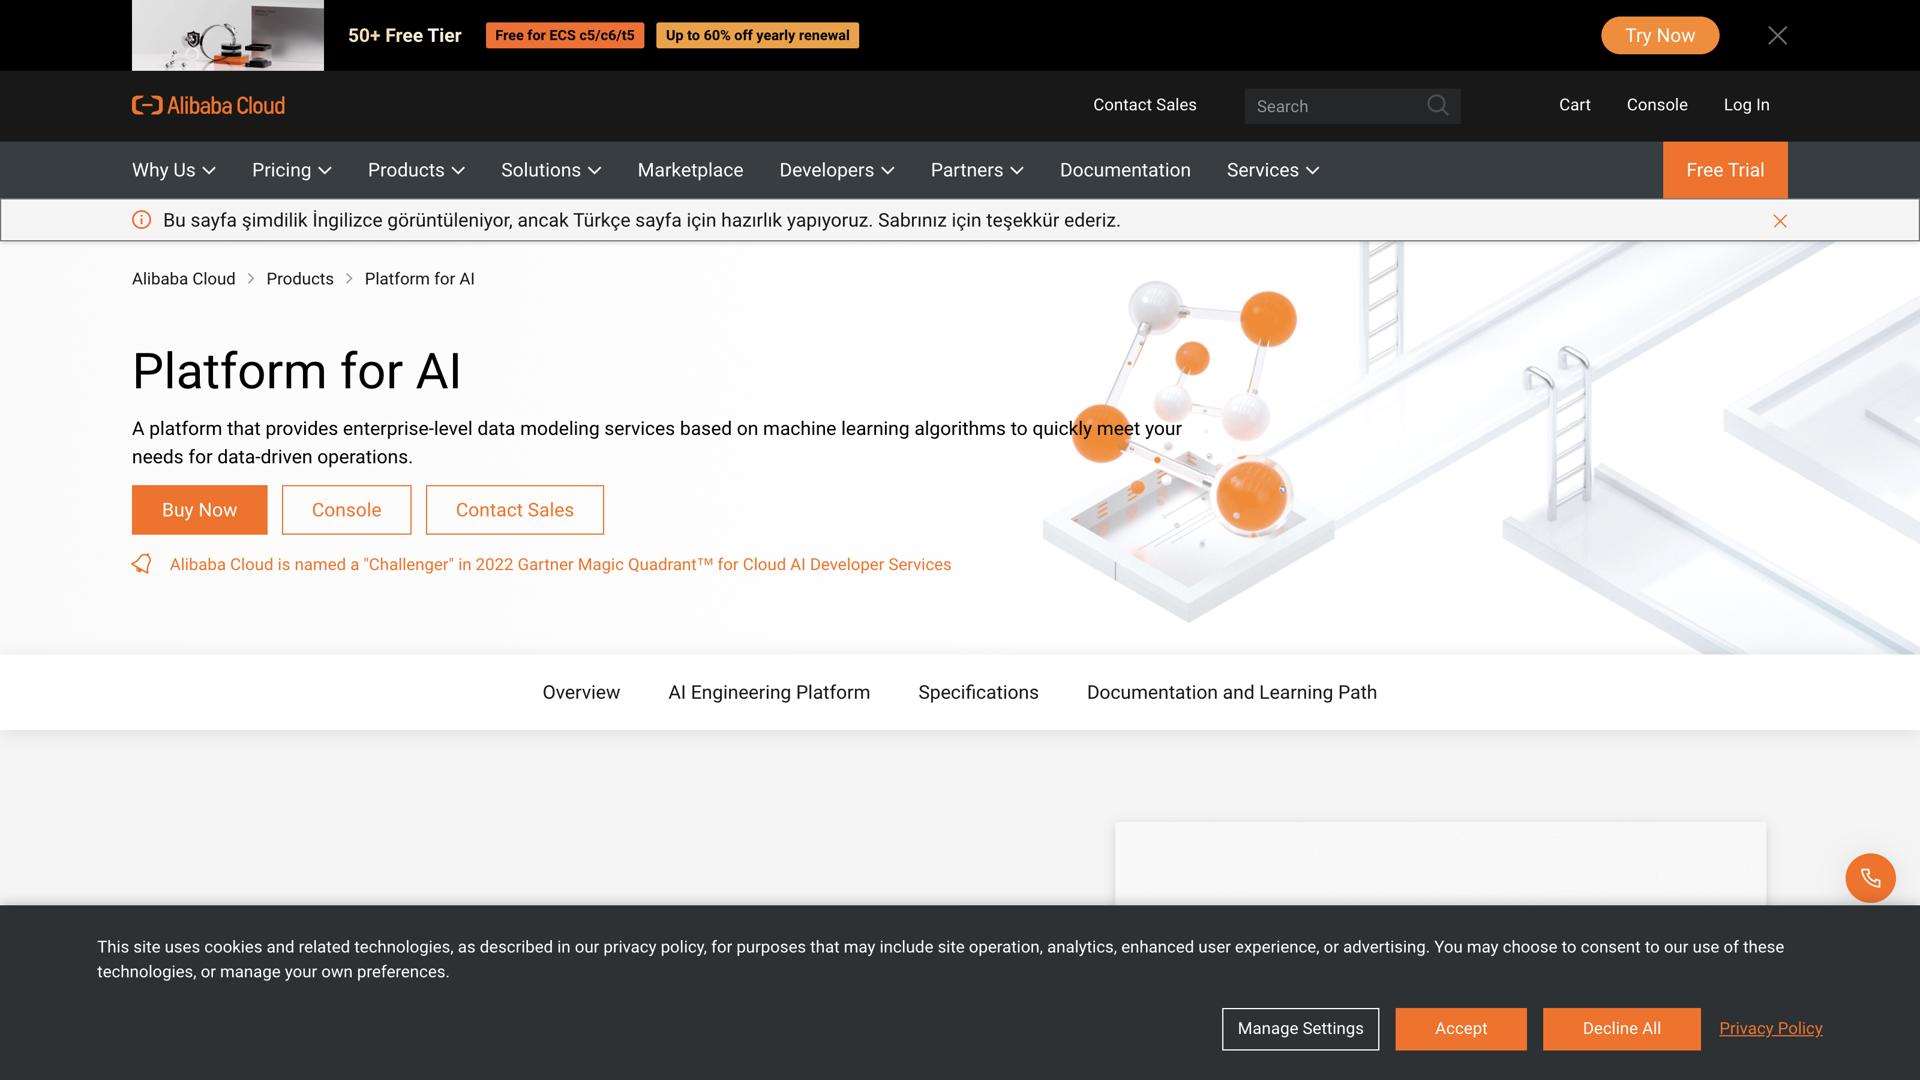Open the Privacy Policy link
The height and width of the screenshot is (1080, 1920).
(x=1770, y=1028)
